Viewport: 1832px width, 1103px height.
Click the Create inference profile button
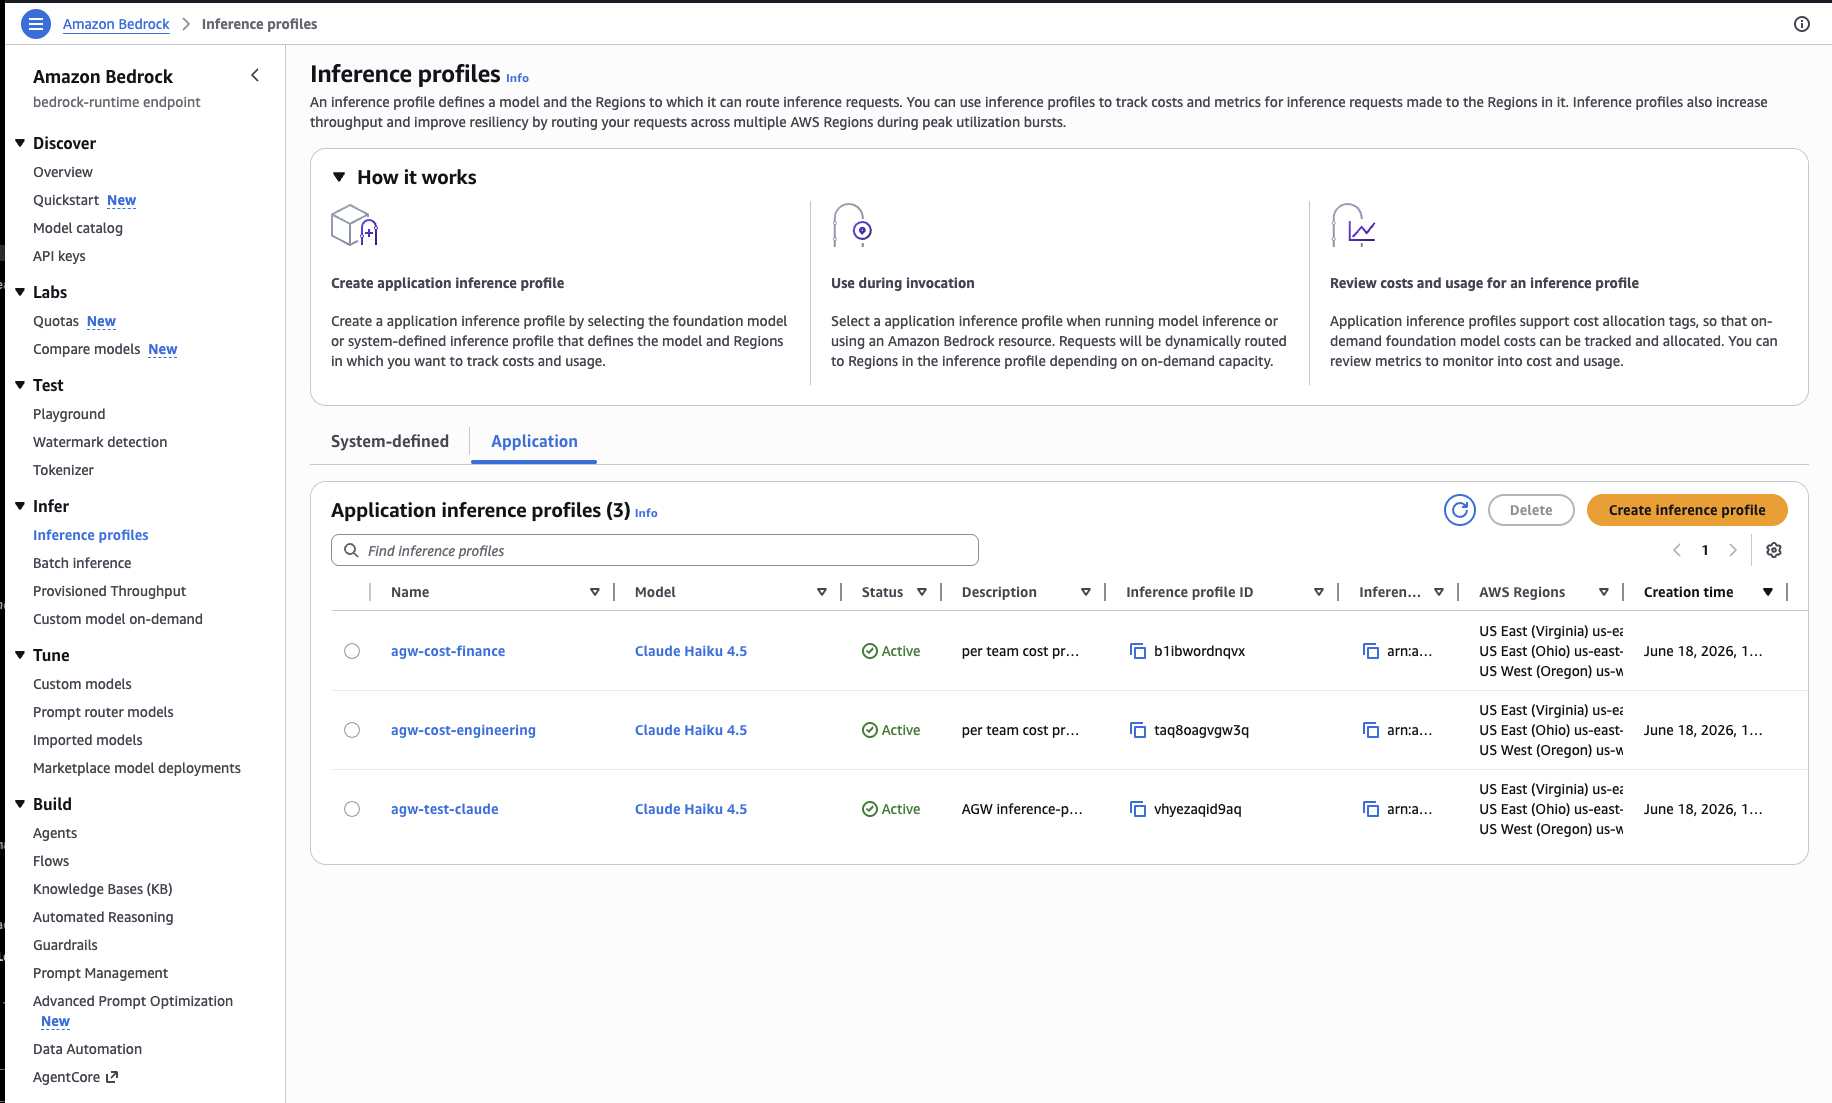tap(1687, 510)
